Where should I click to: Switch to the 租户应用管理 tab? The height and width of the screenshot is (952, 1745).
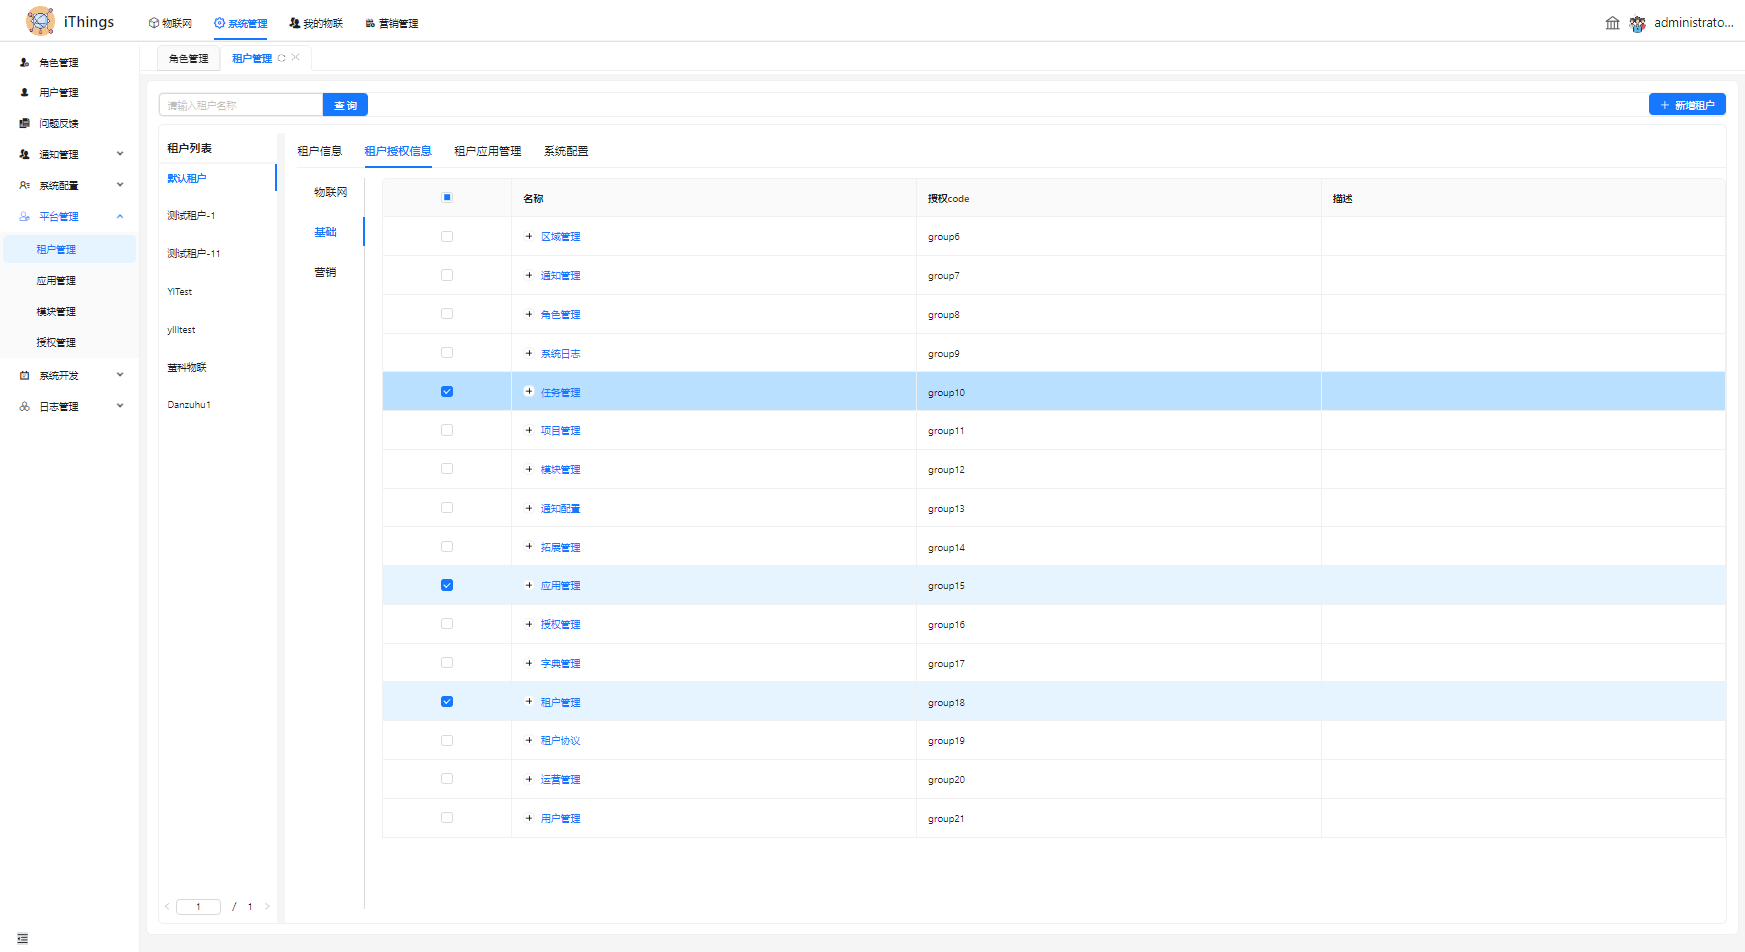tap(487, 151)
